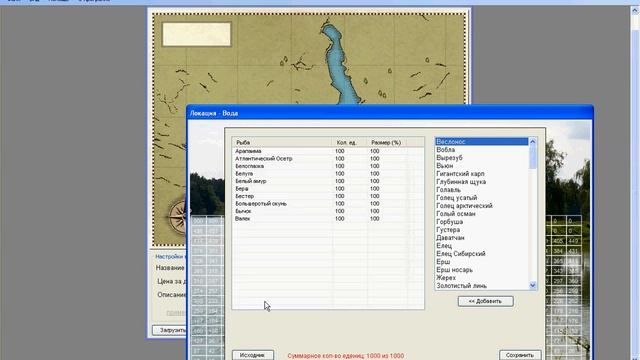Select 'Золотистый линь' in the fish list
Image resolution: width=640 pixels, height=360 pixels.
482,286
